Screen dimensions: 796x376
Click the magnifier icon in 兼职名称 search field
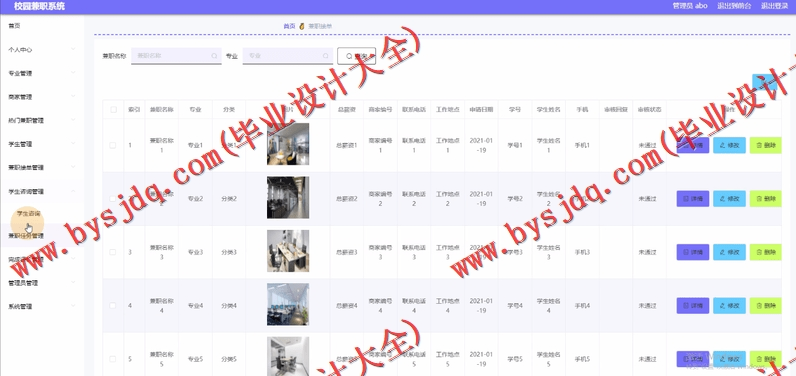(214, 56)
